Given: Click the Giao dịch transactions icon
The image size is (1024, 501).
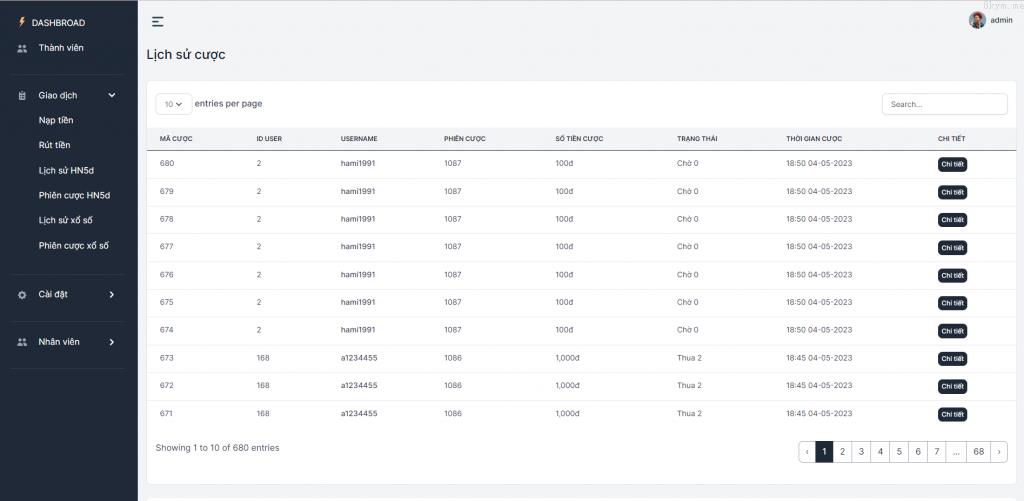Looking at the screenshot, I should pos(22,96).
